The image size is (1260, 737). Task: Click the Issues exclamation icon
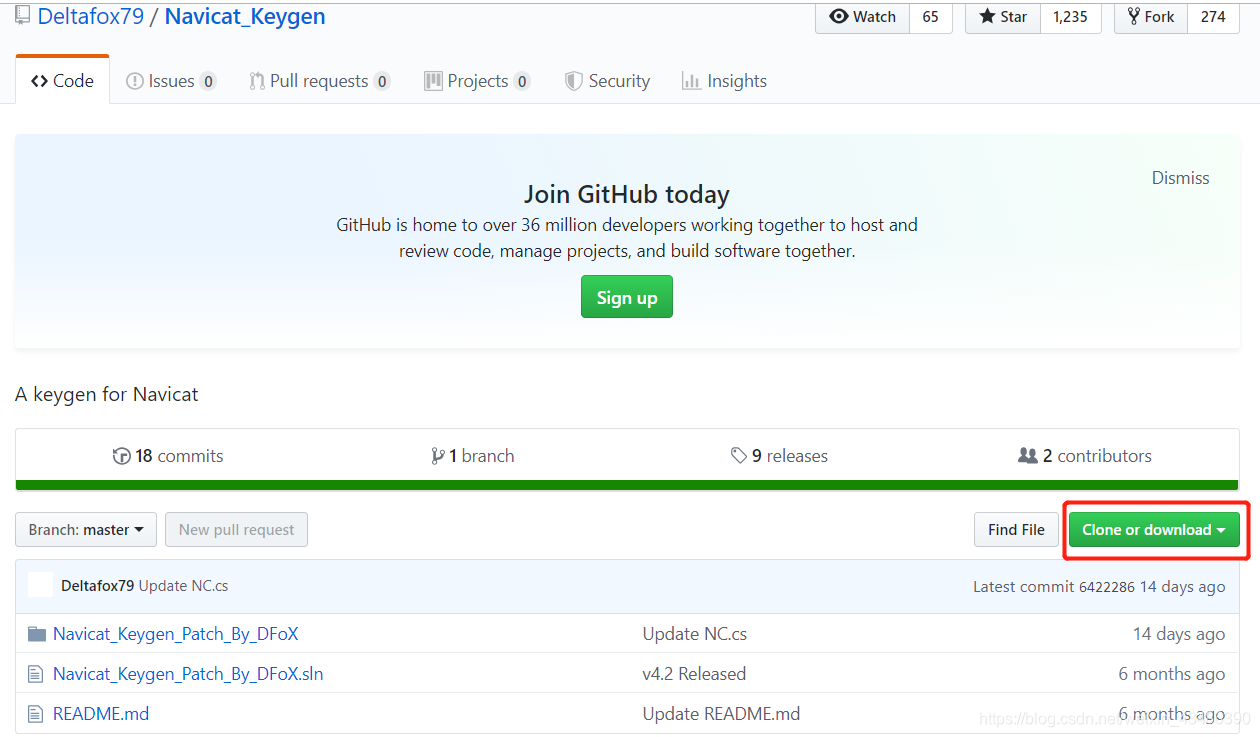click(134, 81)
